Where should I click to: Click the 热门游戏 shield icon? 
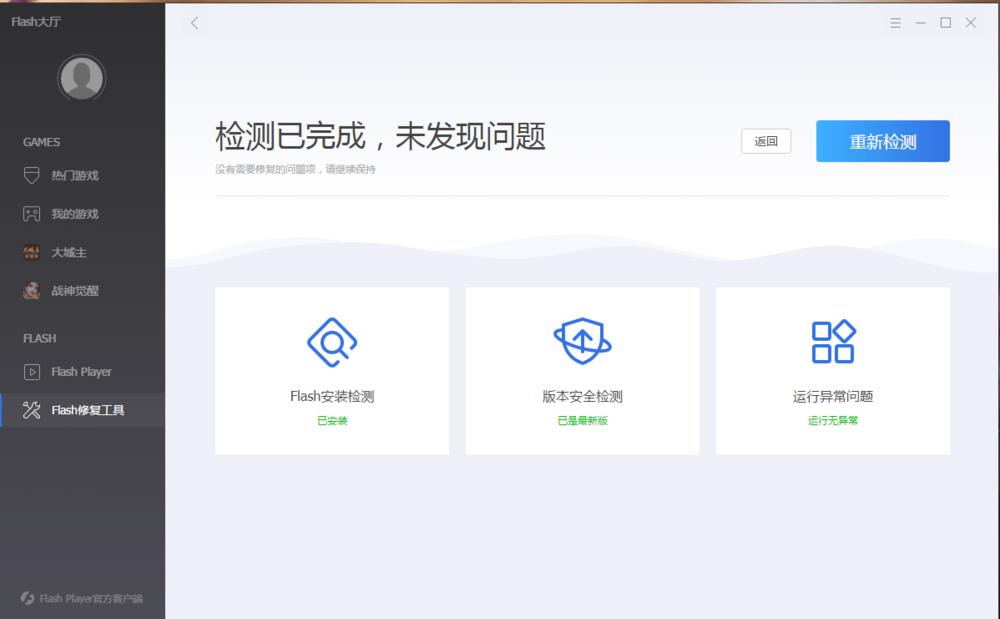(31, 175)
